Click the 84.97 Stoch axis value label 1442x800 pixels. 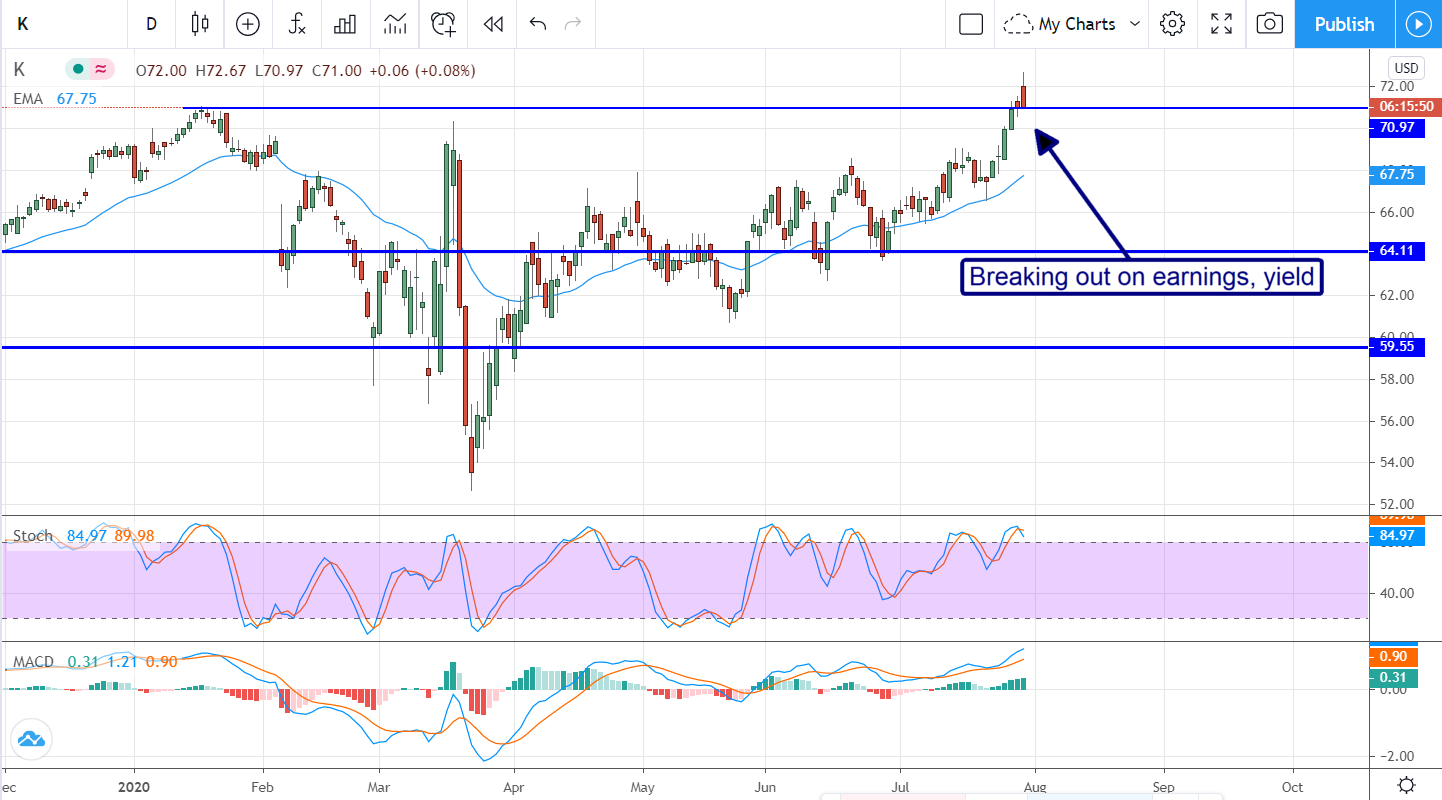(1395, 535)
